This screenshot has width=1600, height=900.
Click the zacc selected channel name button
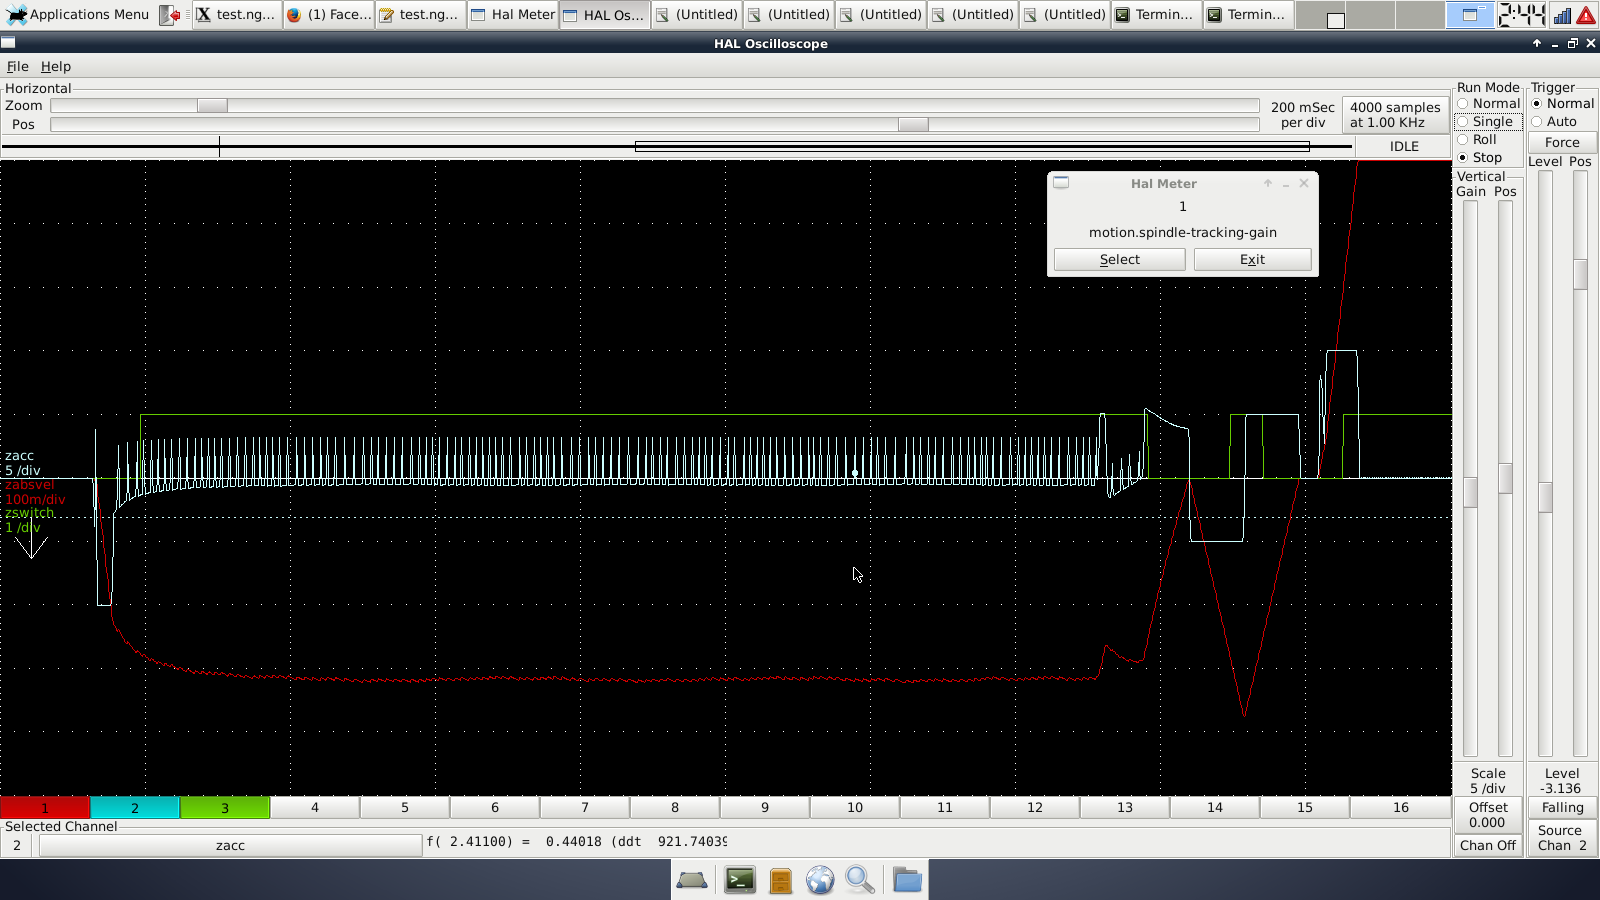tap(230, 845)
